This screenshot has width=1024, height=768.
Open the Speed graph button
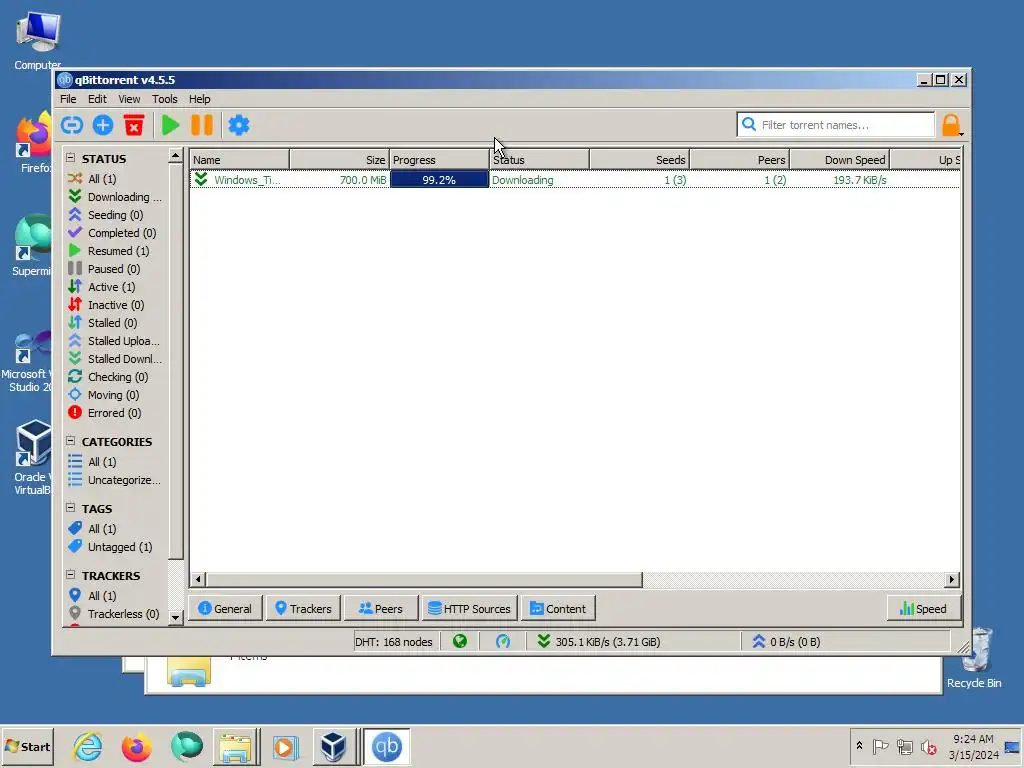tap(923, 608)
